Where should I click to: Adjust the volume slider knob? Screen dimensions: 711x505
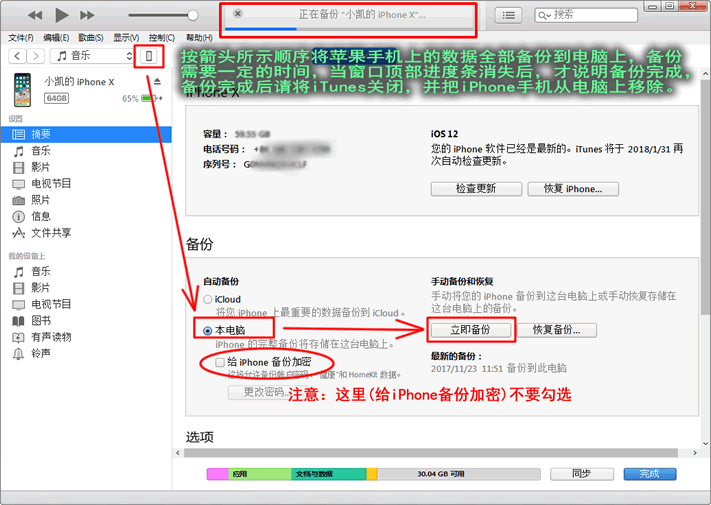pyautogui.click(x=193, y=15)
